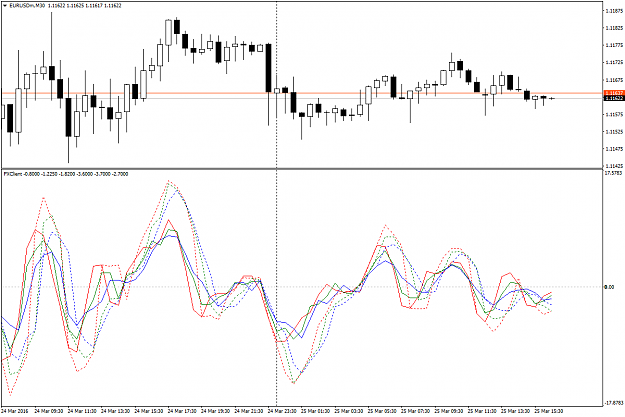Click the 25 Mar 05:30 time label
Viewport: 625px width, 417px height.
click(382, 411)
